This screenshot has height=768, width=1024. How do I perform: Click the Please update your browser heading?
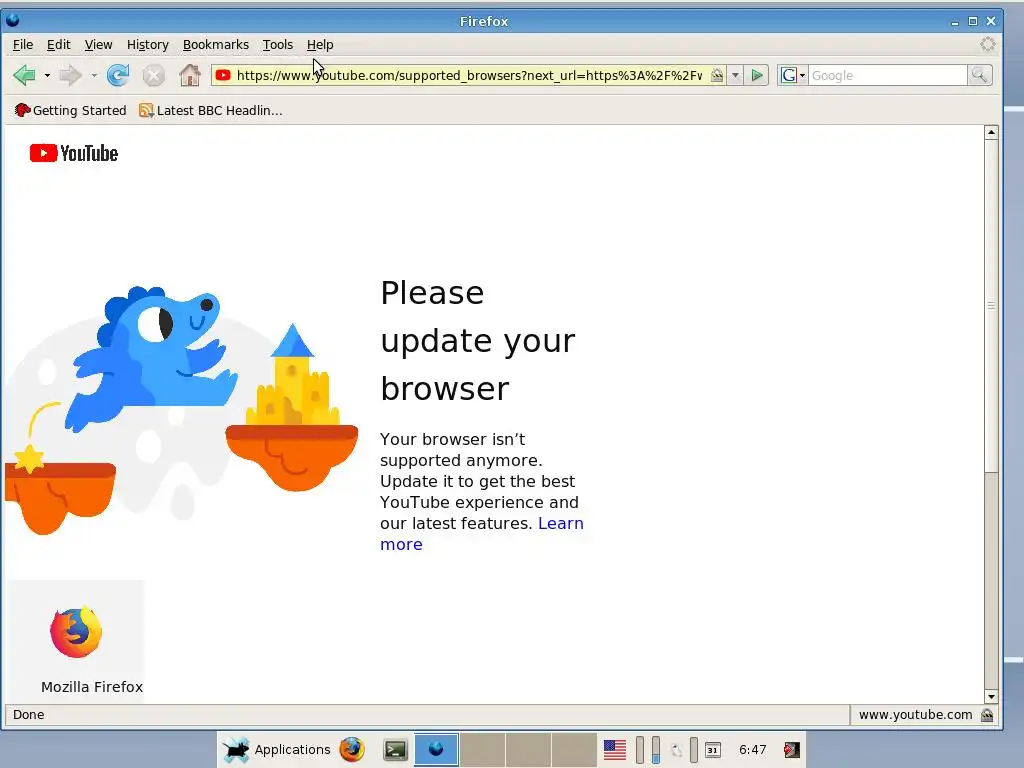477,340
